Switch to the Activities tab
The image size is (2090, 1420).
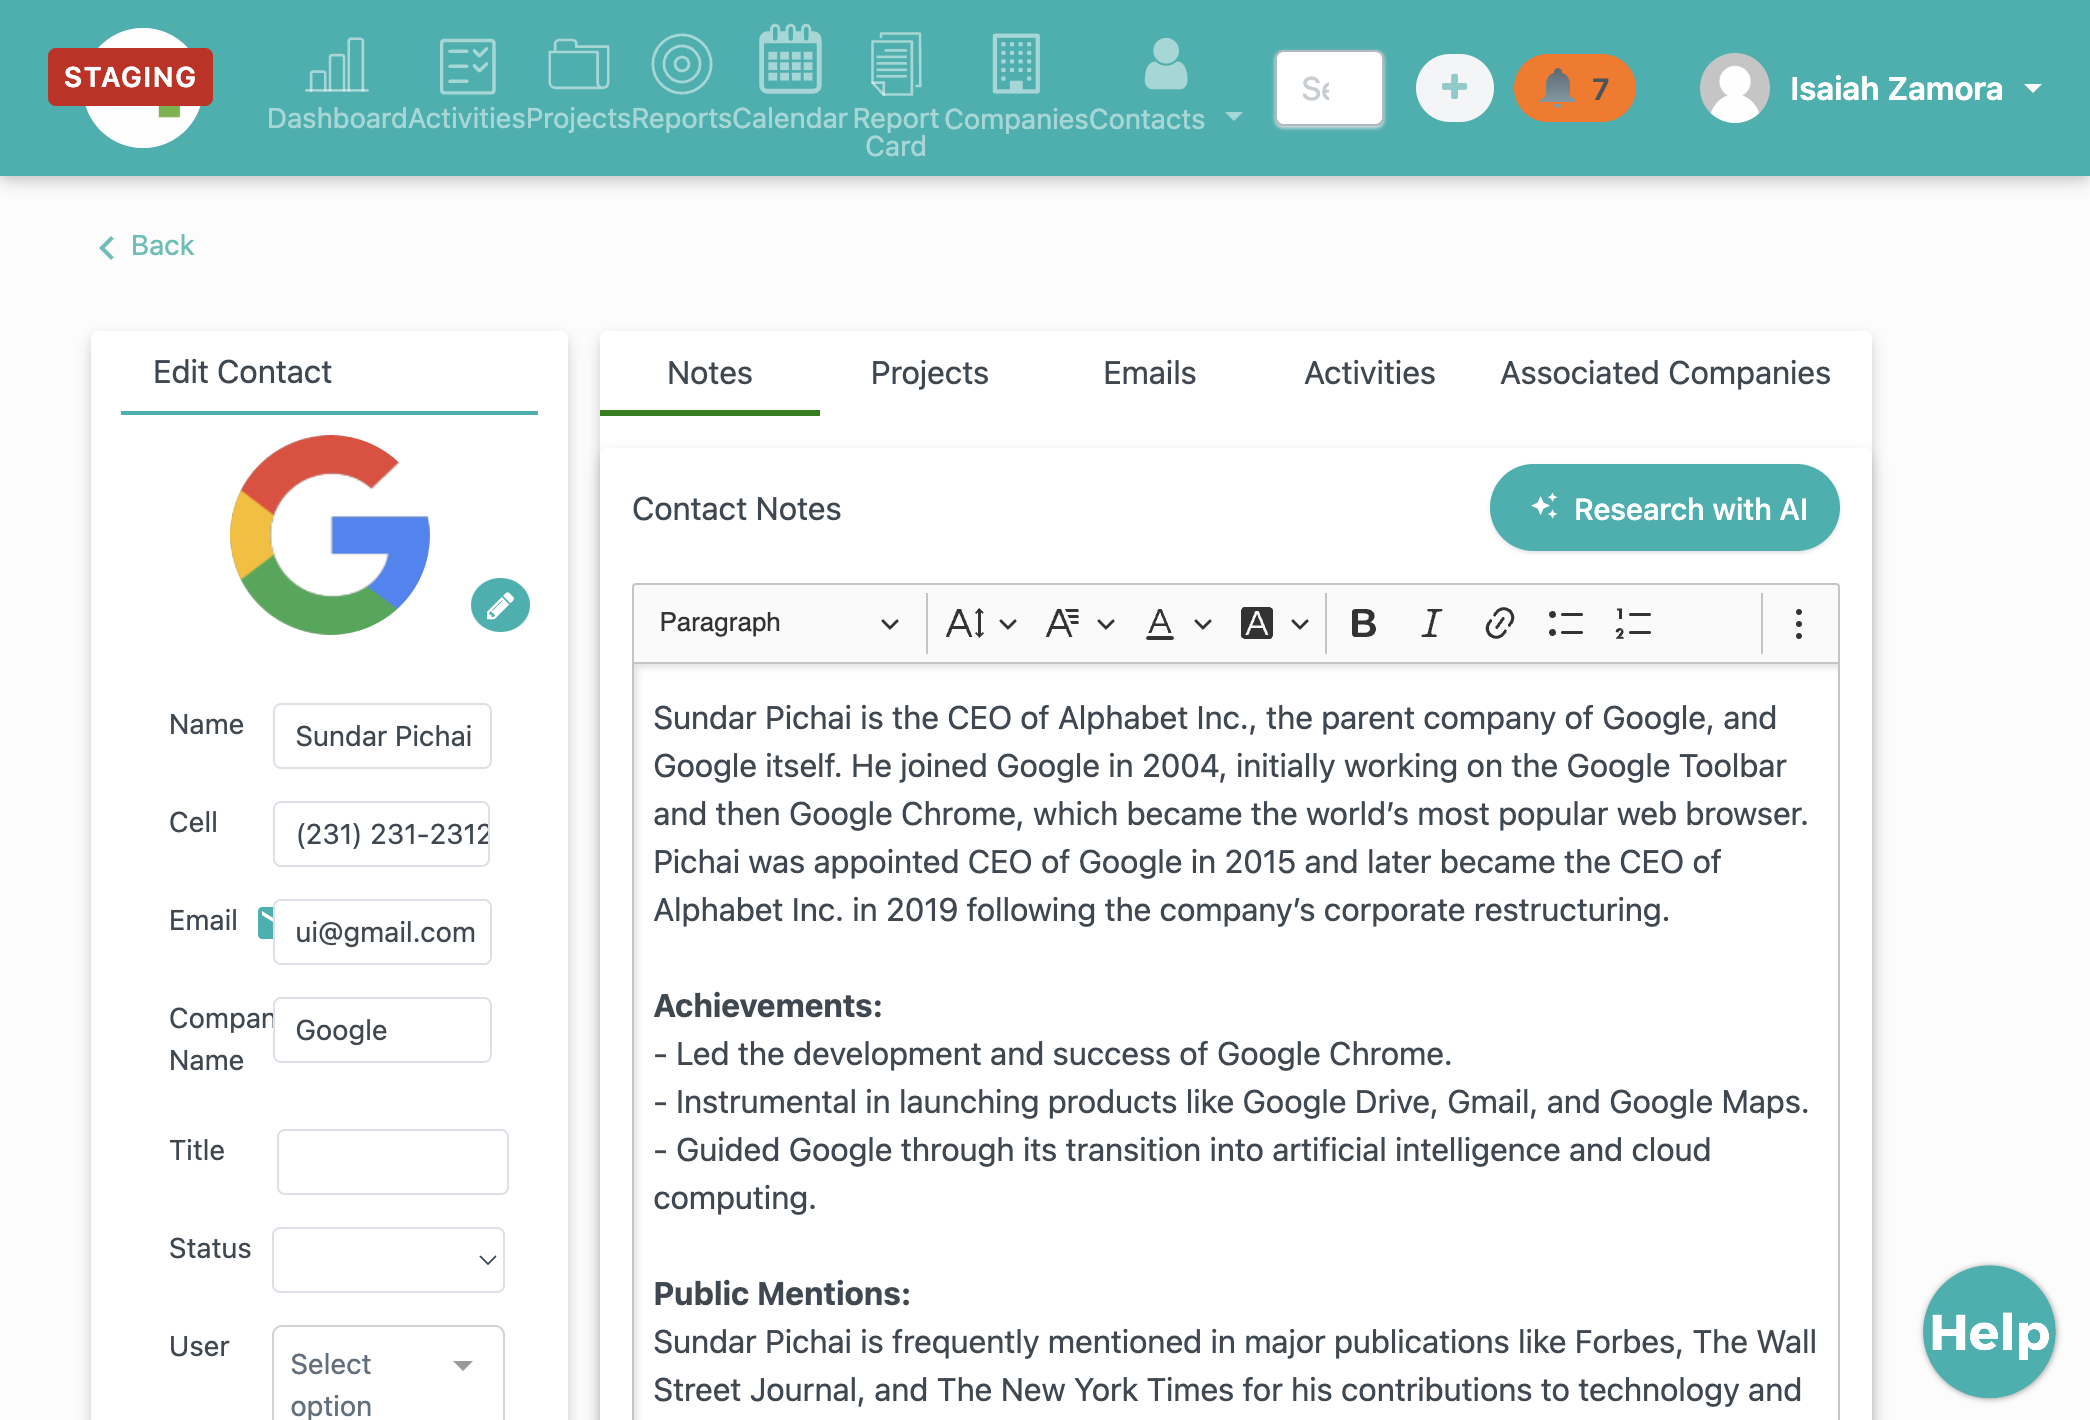(x=1369, y=373)
